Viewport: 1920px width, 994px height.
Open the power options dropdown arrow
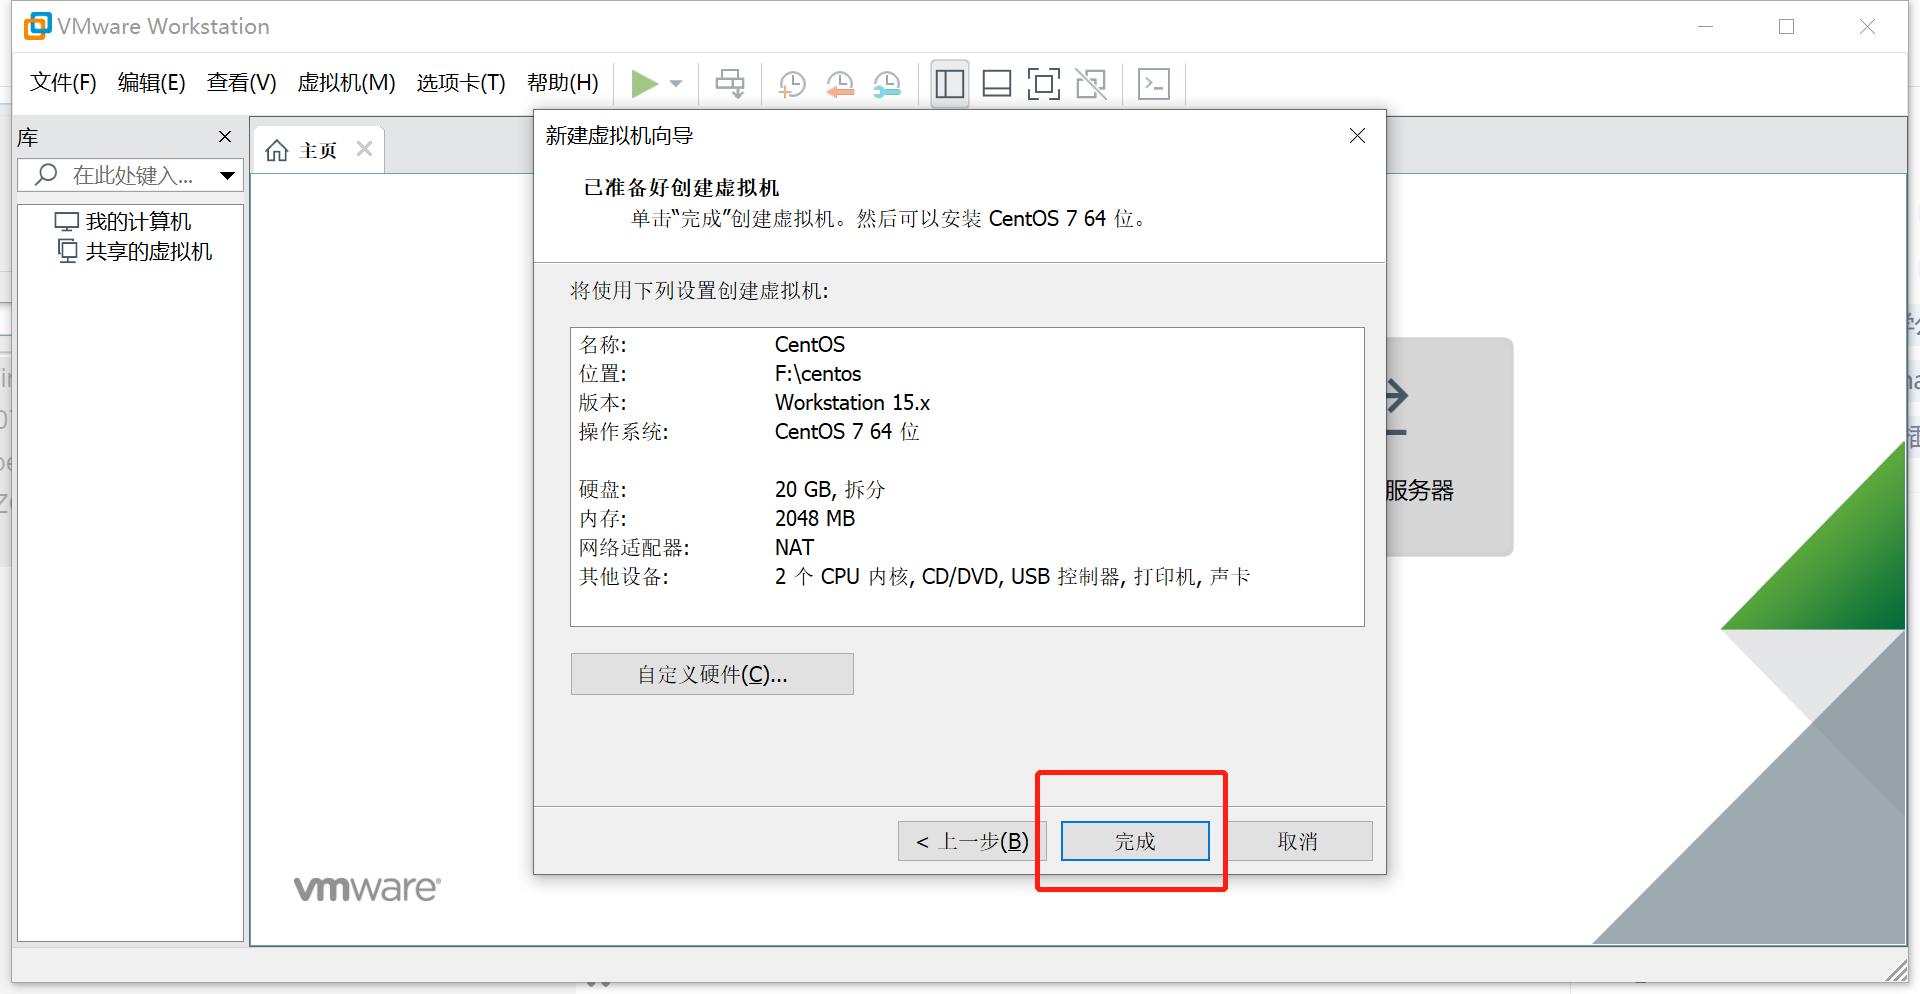[x=676, y=84]
